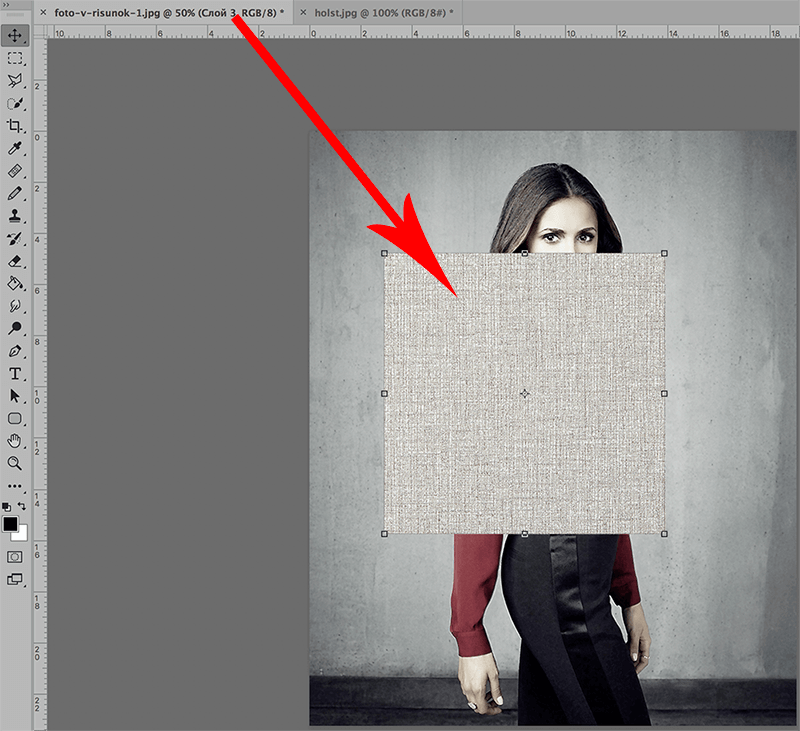The height and width of the screenshot is (731, 800).
Task: Select the Move tool
Action: (x=15, y=36)
